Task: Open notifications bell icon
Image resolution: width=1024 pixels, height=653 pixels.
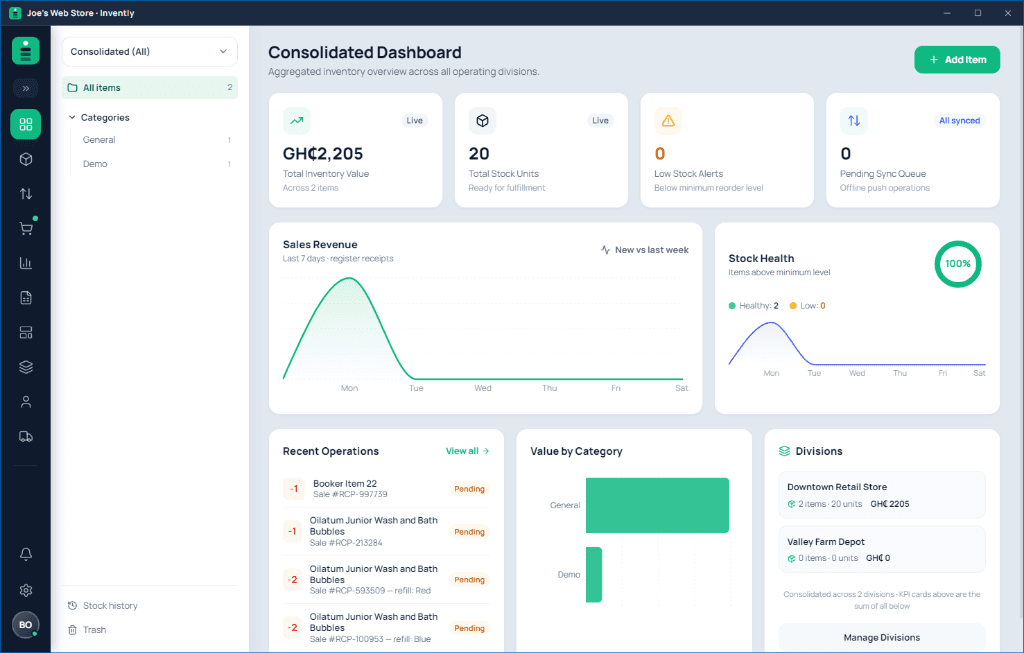Action: tap(25, 554)
